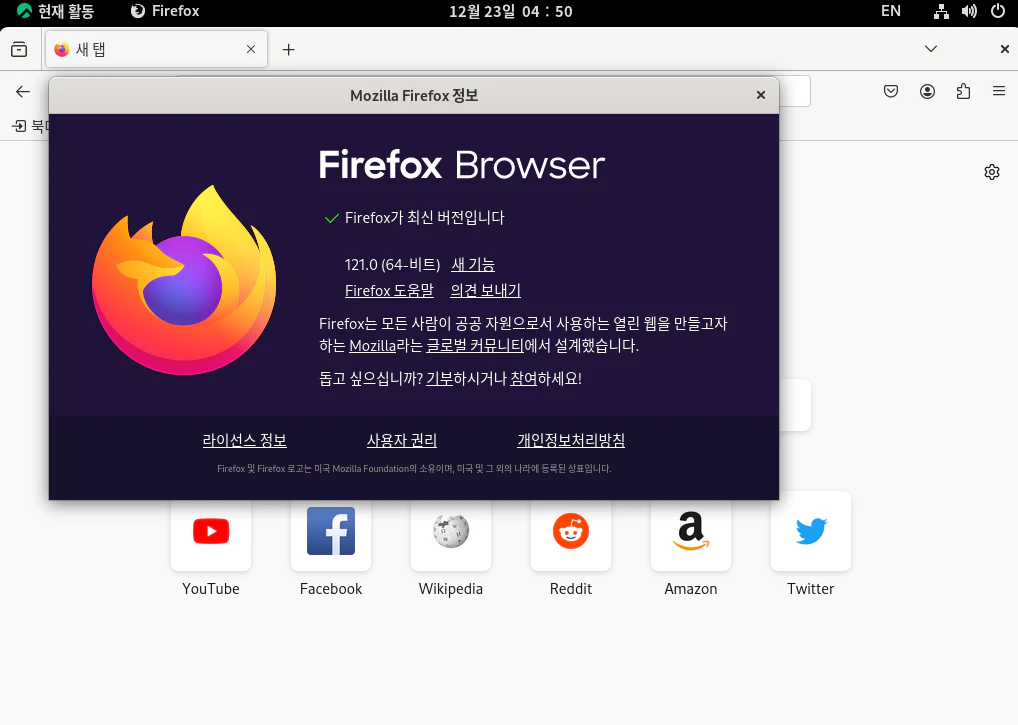Open the clock showing 12월 23일
The width and height of the screenshot is (1018, 725).
[510, 11]
